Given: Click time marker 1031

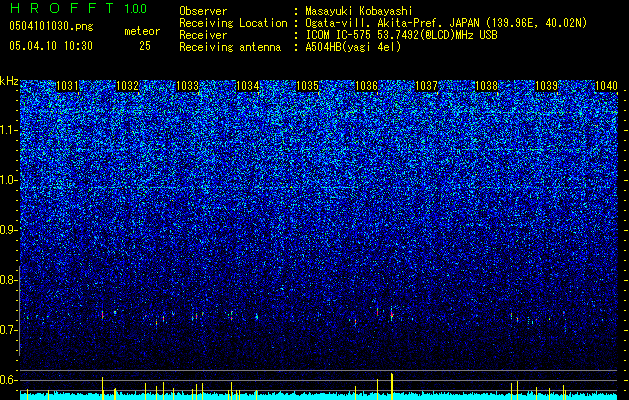Looking at the screenshot, I should 67,86.
